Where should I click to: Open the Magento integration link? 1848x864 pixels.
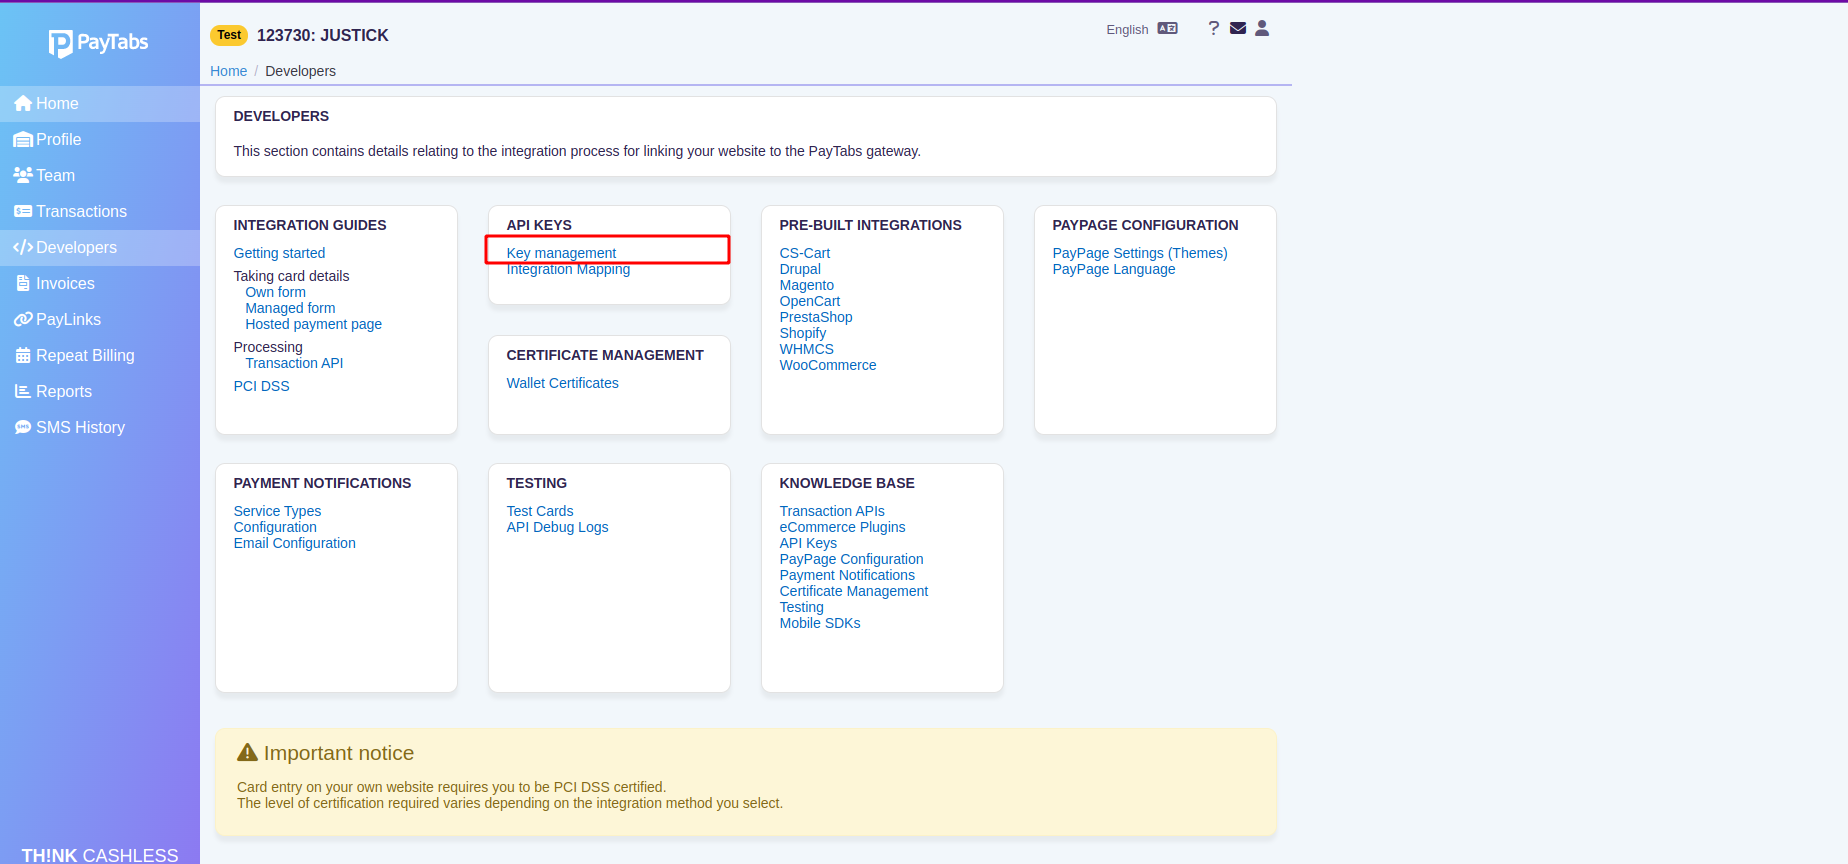pyautogui.click(x=807, y=285)
